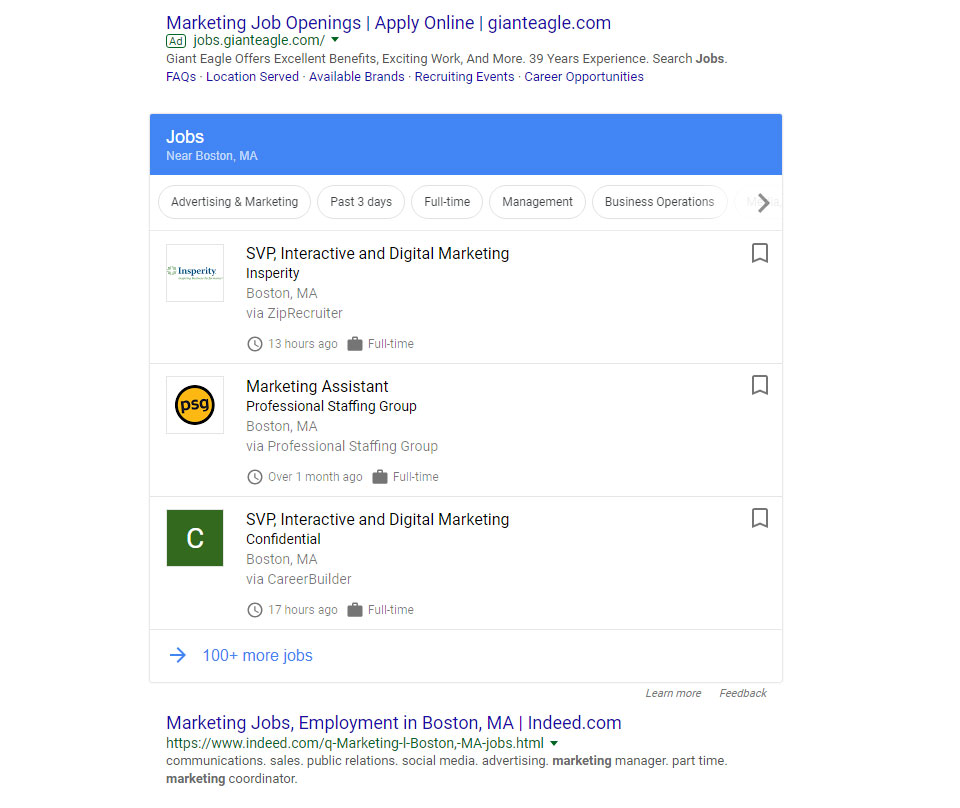Open the Insperity SVP Interactive job title

pyautogui.click(x=377, y=253)
